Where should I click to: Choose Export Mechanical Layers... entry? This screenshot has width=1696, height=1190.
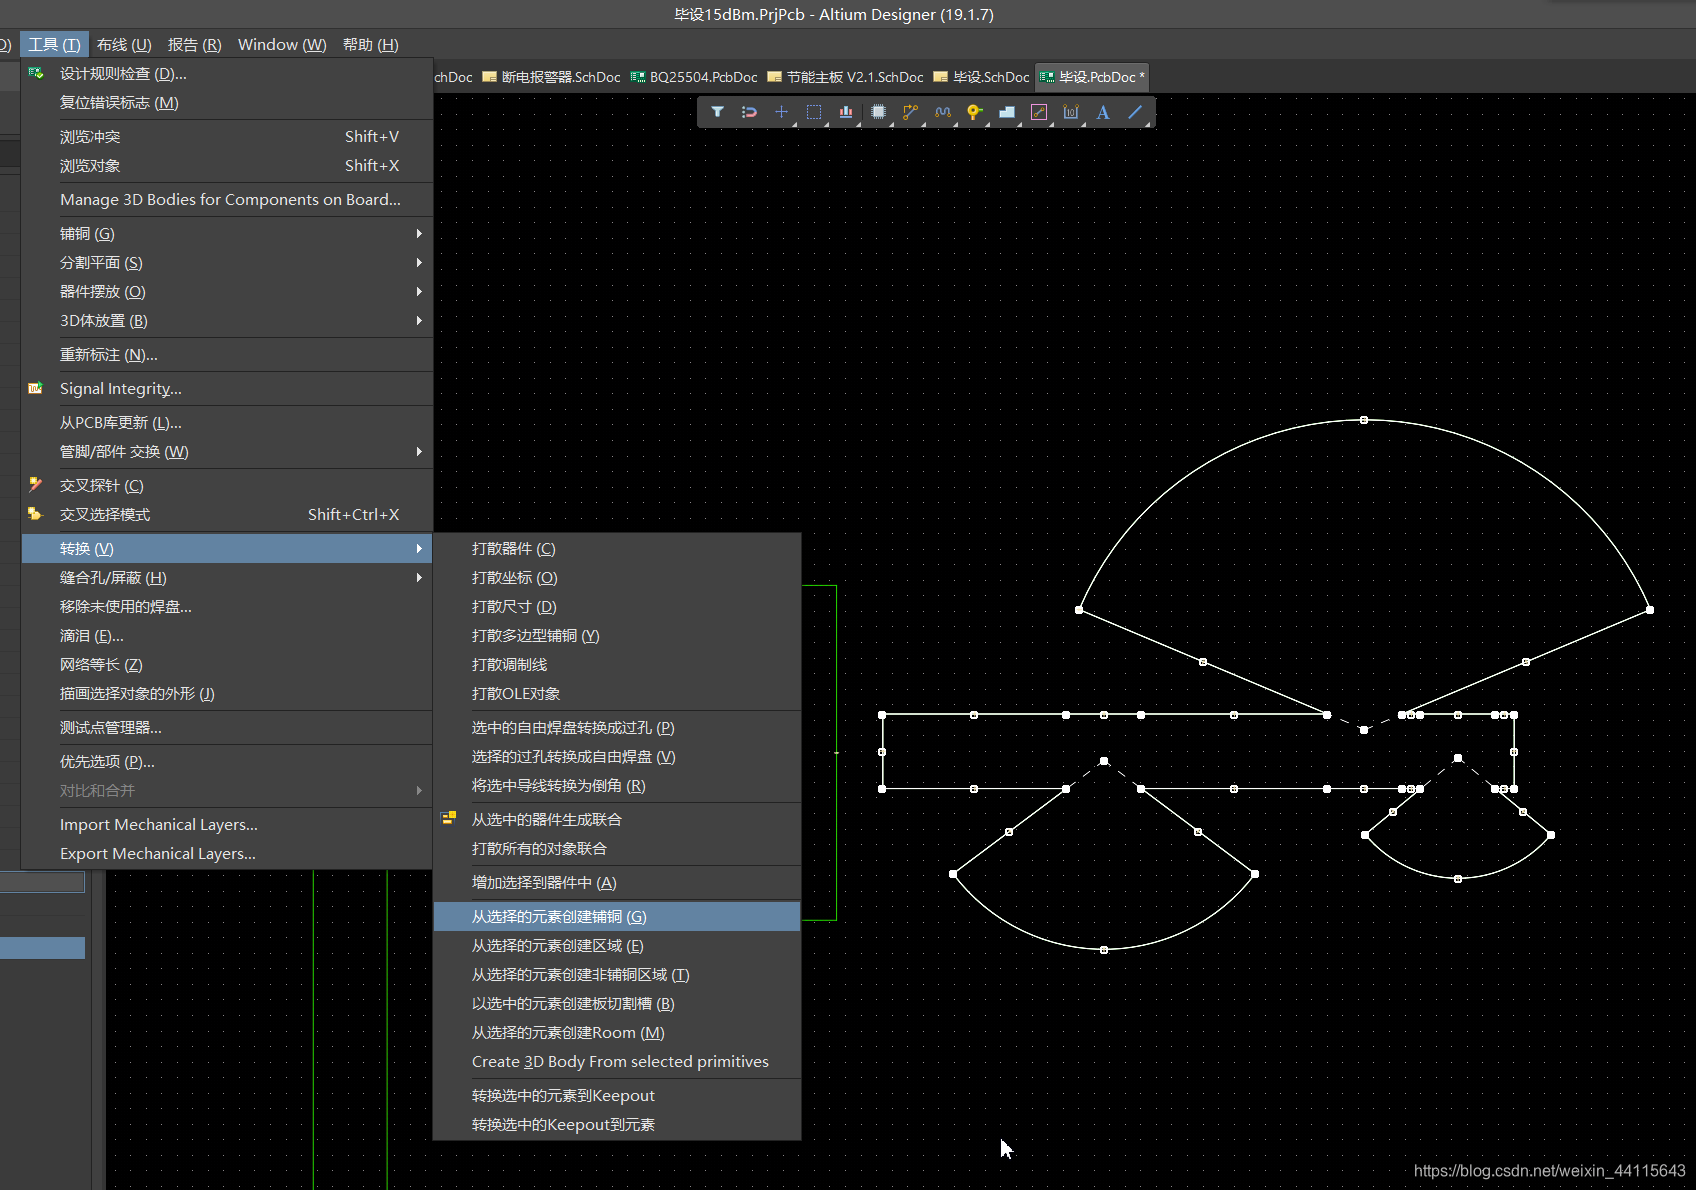click(x=227, y=853)
